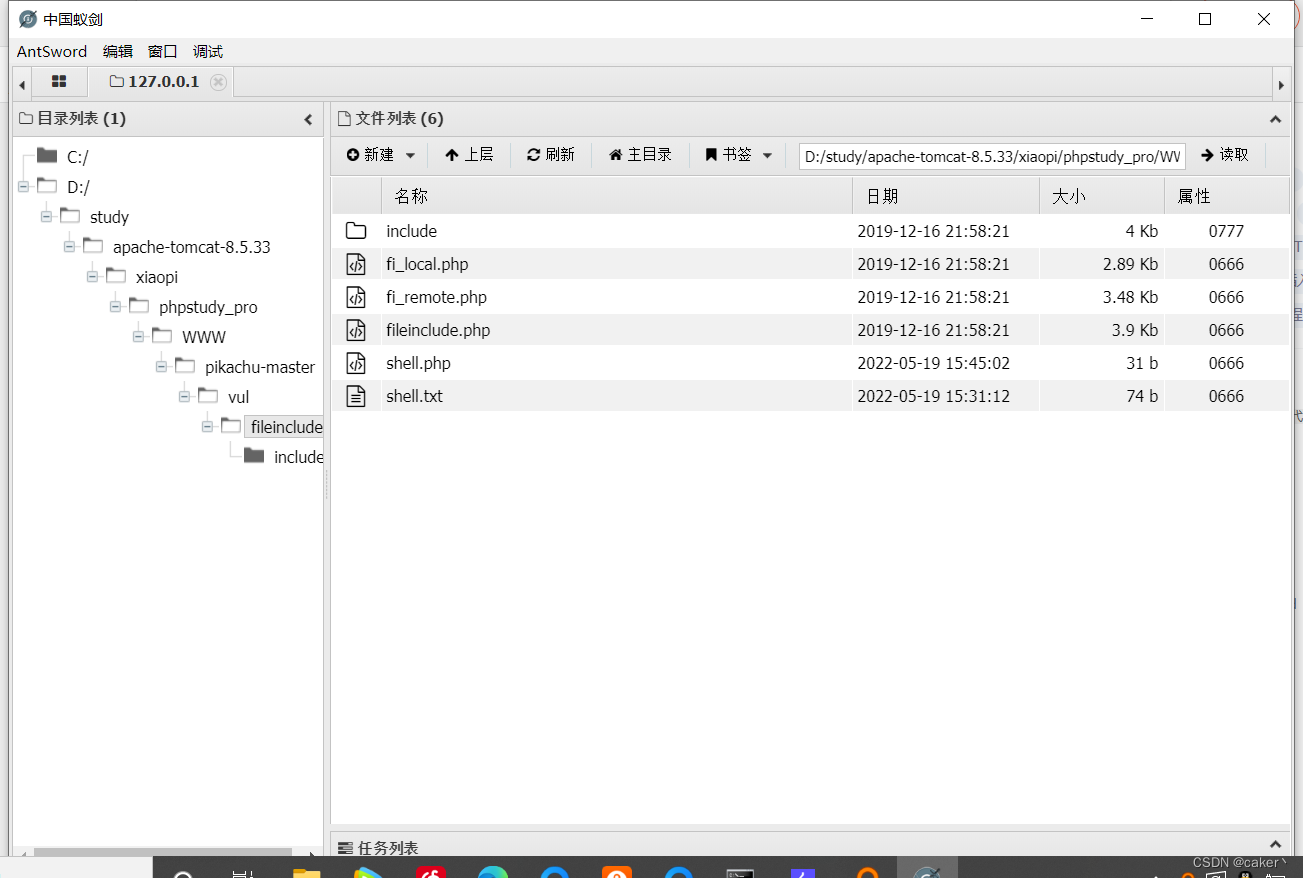1303x878 pixels.
Task: Select the file named fi_local.php
Action: point(427,264)
